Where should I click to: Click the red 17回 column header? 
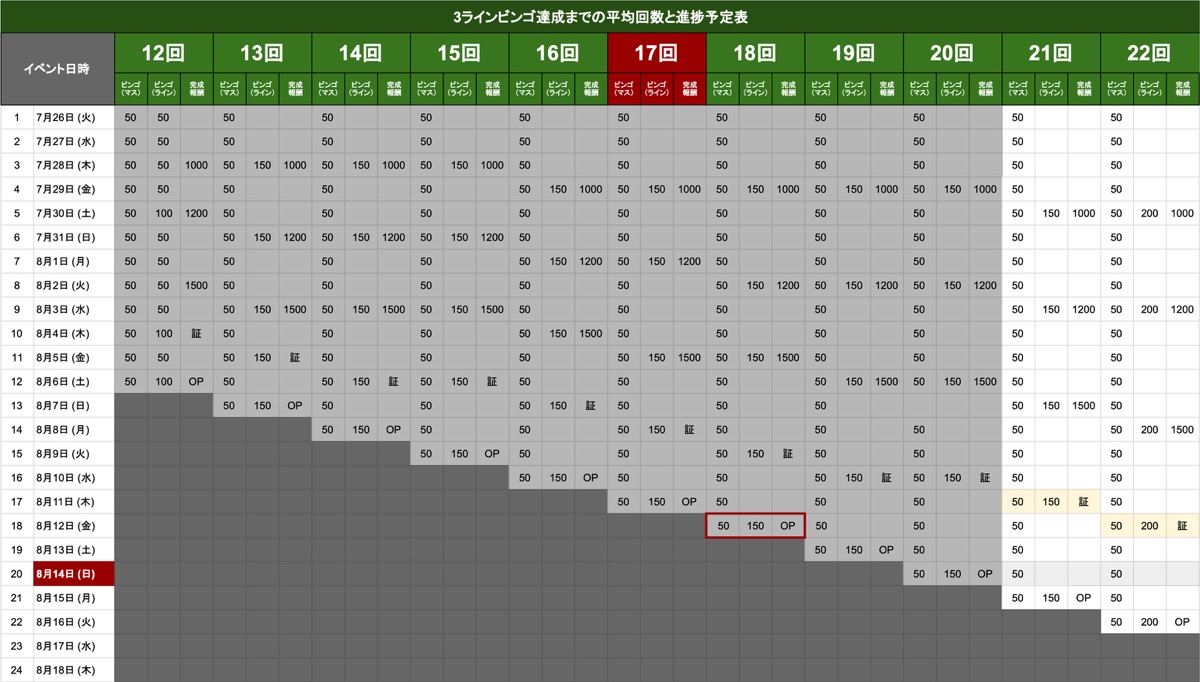point(656,53)
